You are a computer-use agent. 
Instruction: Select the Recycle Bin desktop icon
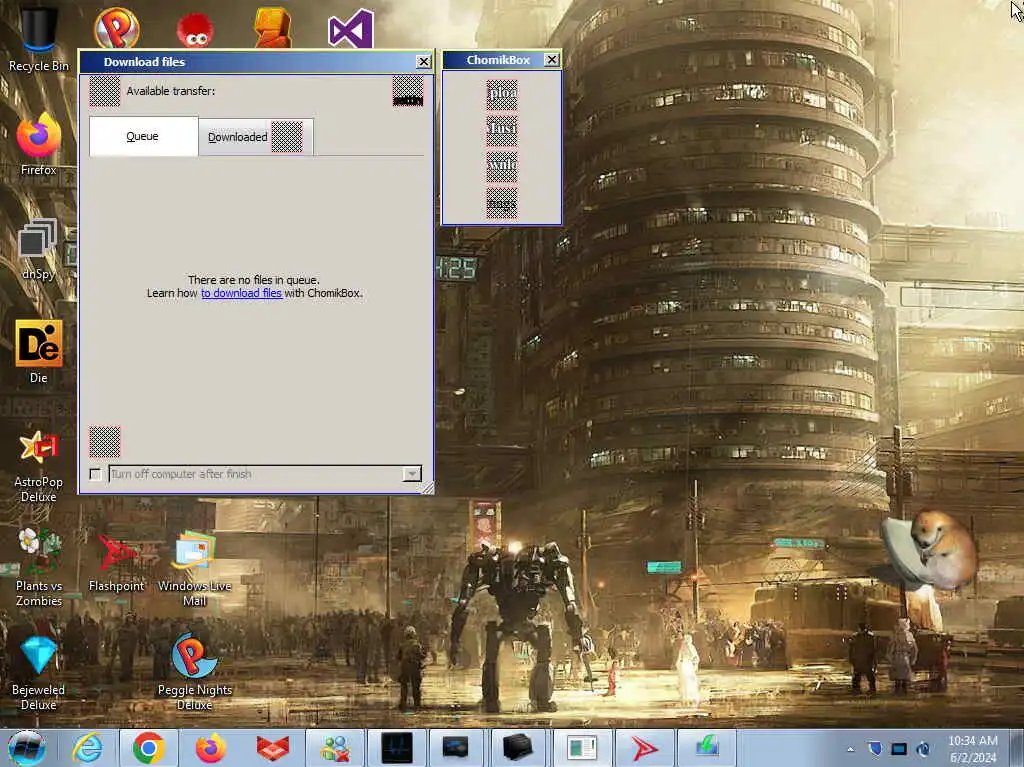[x=39, y=38]
